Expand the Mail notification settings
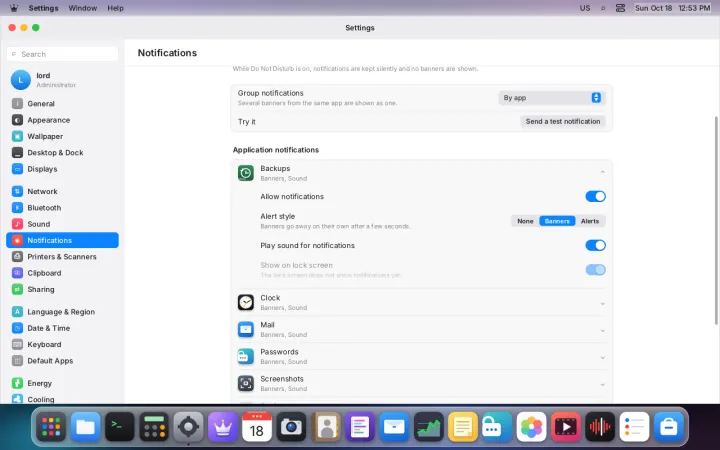The image size is (720, 450). pos(602,331)
